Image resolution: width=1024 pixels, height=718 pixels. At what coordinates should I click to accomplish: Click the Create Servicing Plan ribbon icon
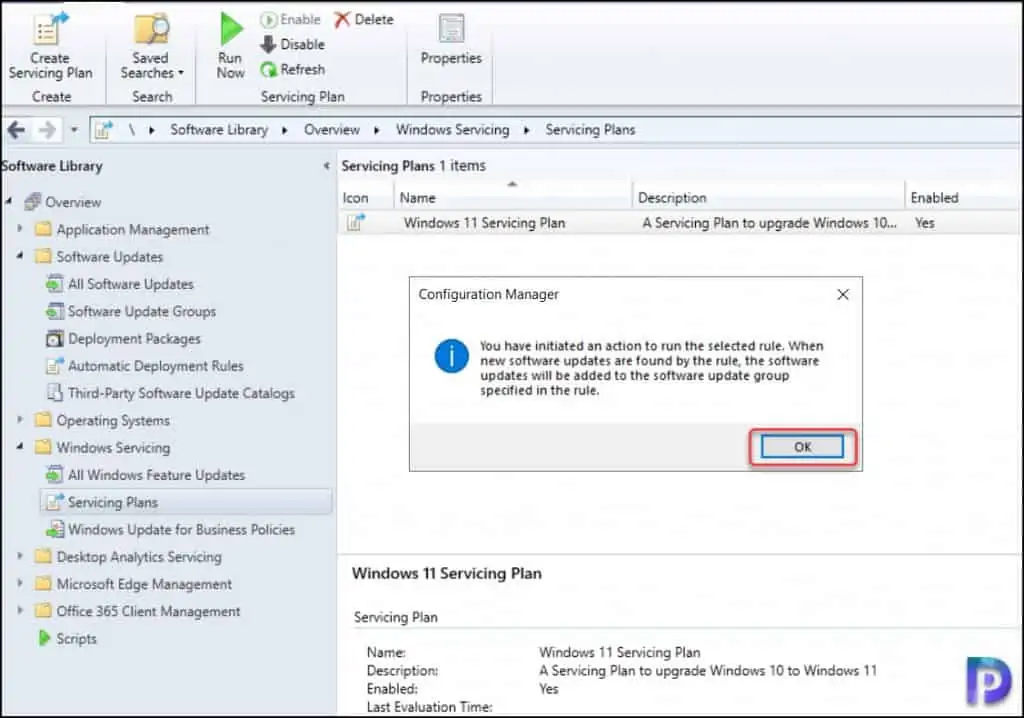[x=51, y=29]
